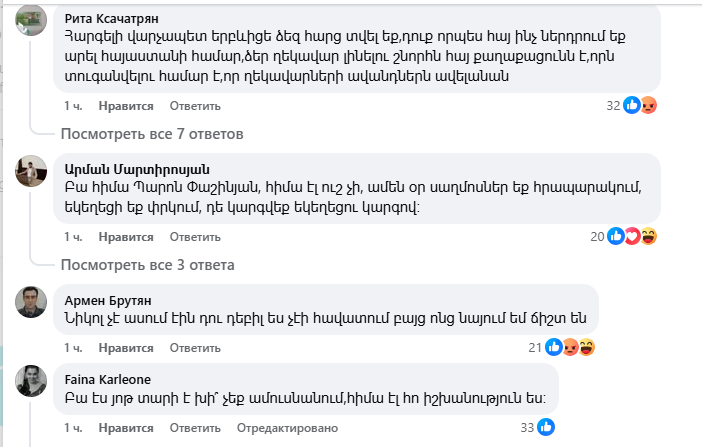Click Արման Մարտիրոսյան's profile picture
Screen dimensions: 702x447
tap(32, 172)
